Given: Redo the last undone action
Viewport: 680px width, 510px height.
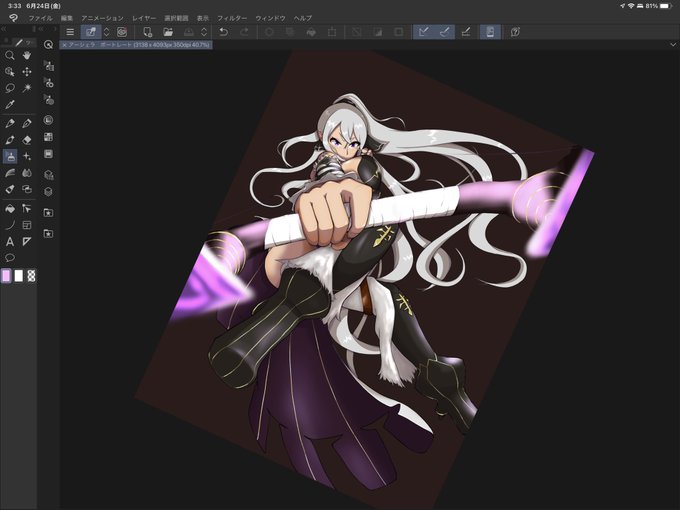Looking at the screenshot, I should 244,32.
